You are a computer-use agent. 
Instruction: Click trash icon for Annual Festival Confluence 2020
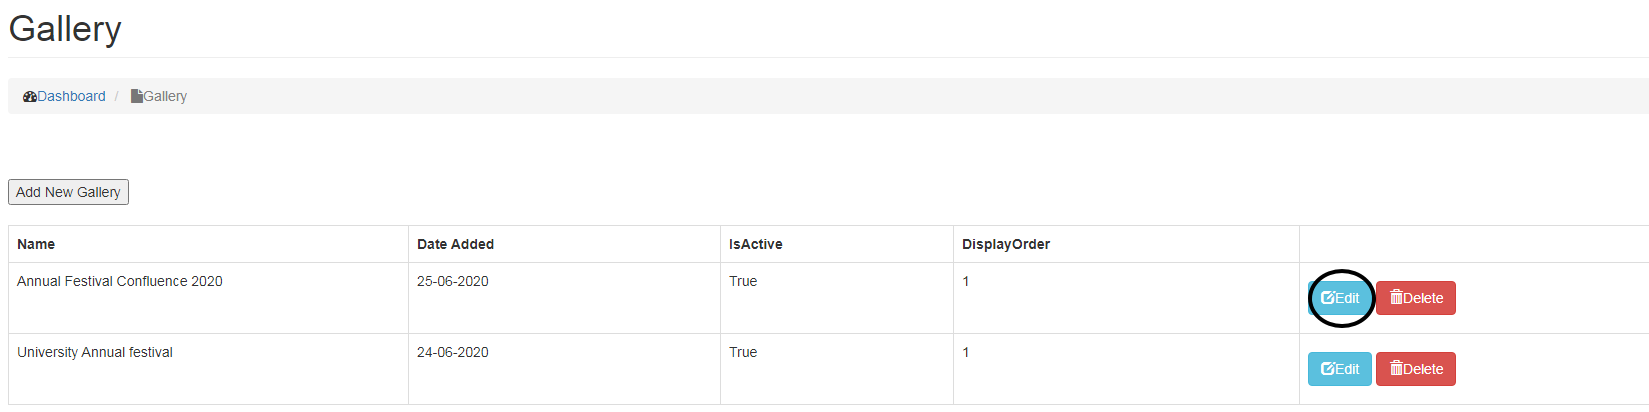(1396, 298)
